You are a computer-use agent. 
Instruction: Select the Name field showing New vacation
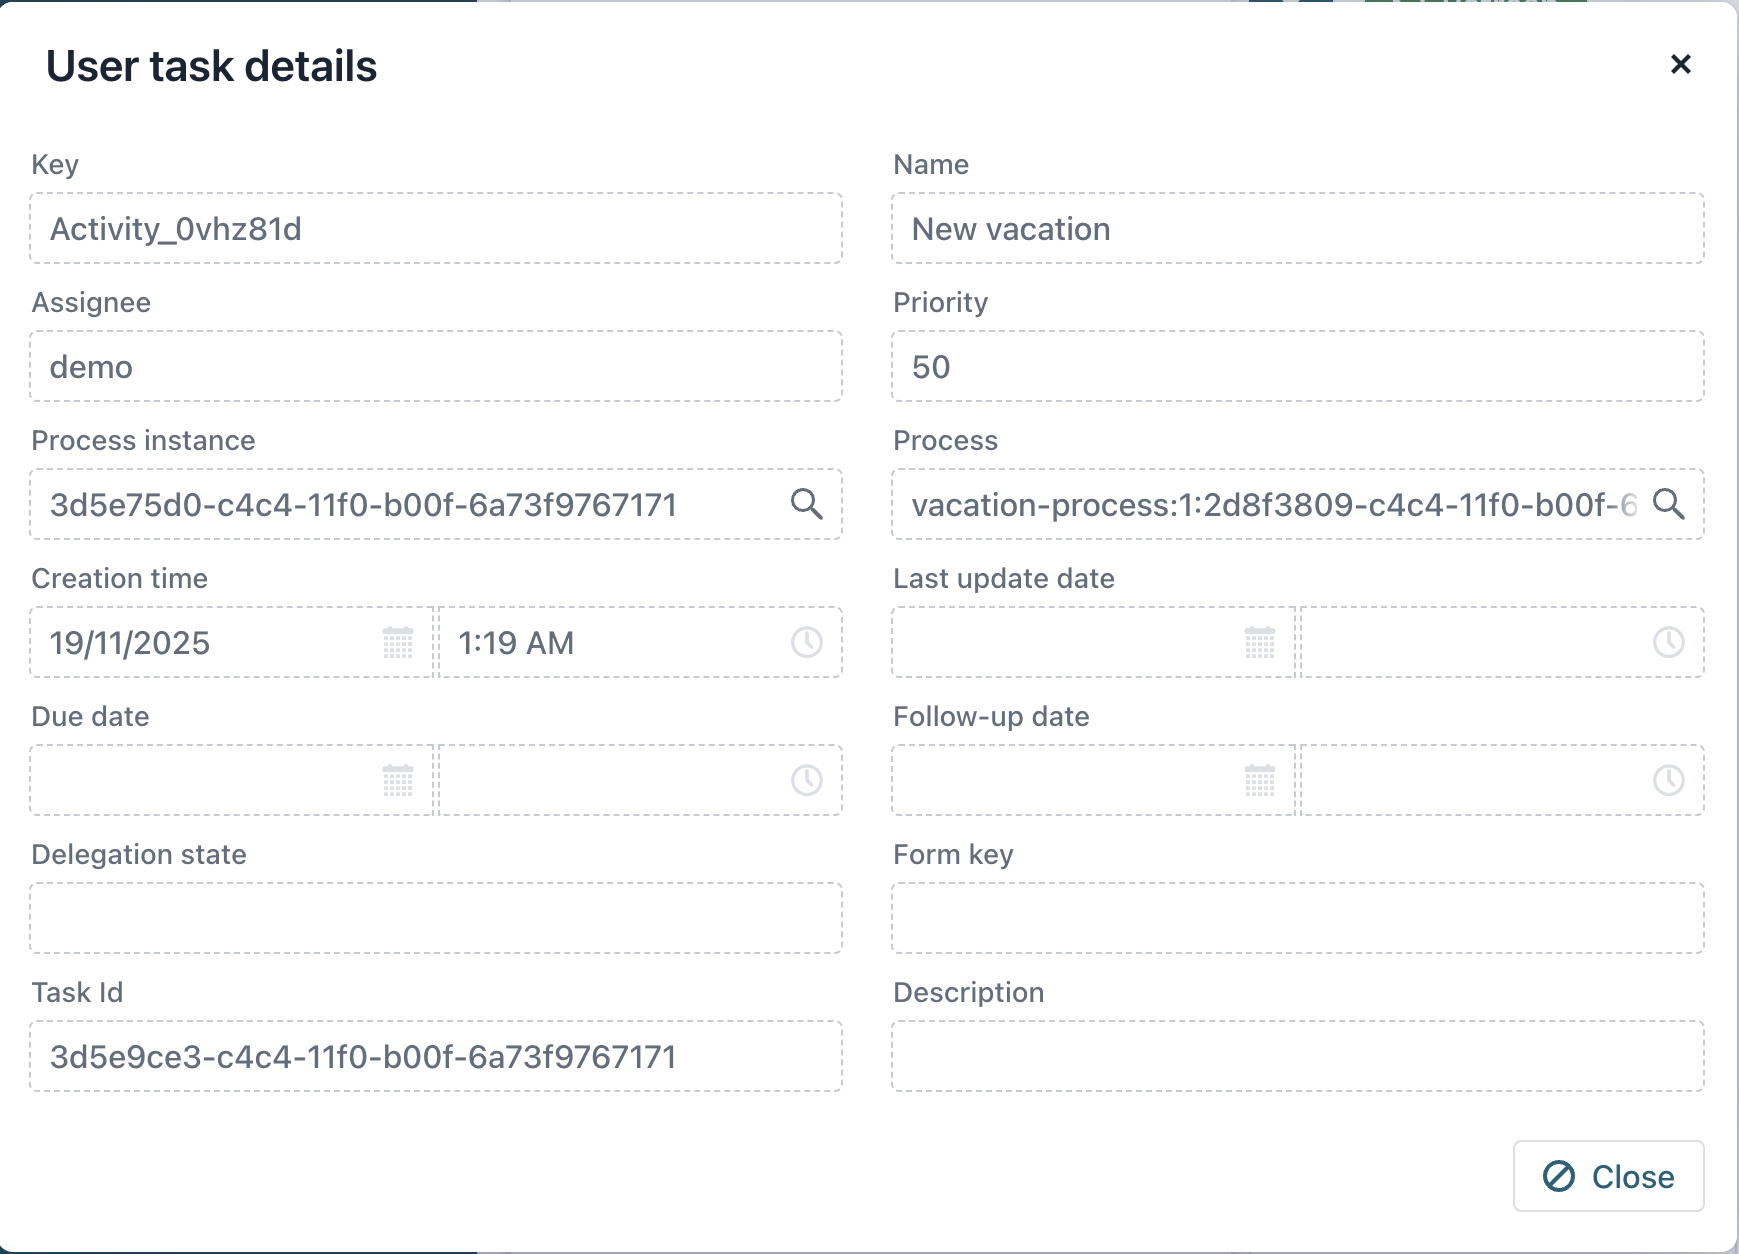pos(1297,228)
